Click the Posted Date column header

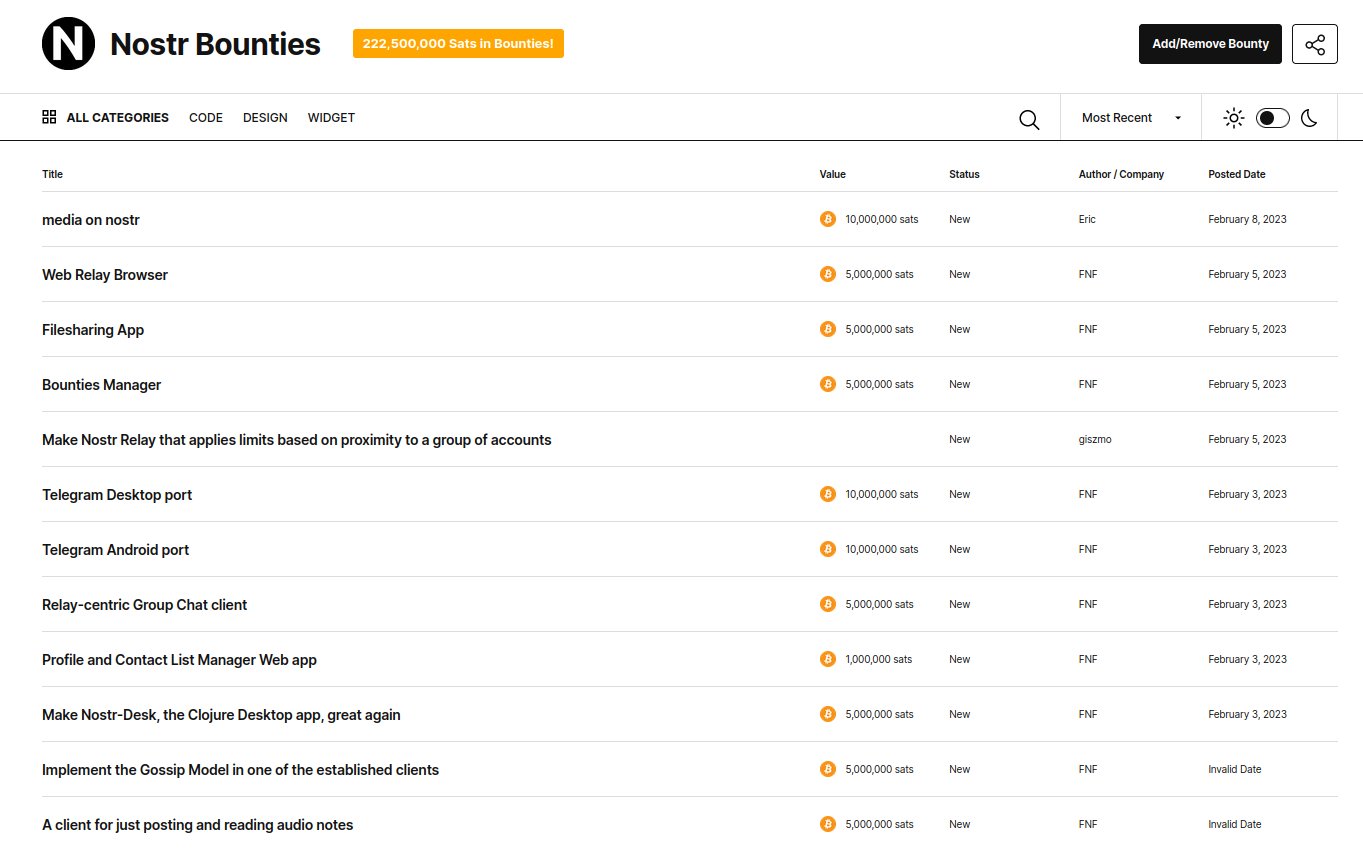tap(1236, 174)
